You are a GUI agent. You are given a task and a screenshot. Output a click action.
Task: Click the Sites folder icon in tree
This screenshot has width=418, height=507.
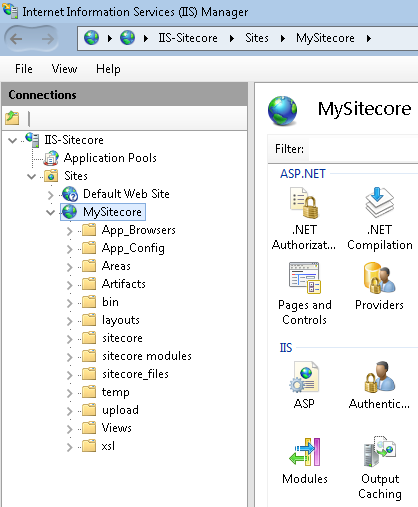click(51, 176)
